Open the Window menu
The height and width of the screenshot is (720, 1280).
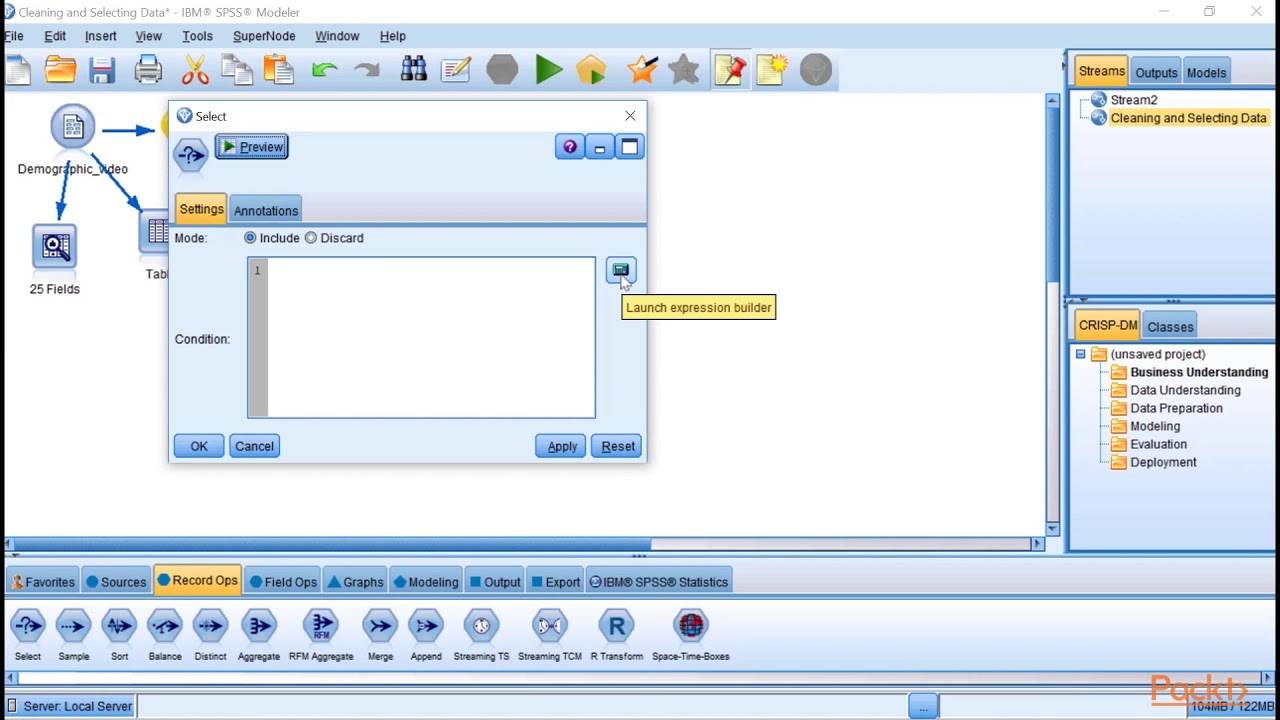337,36
